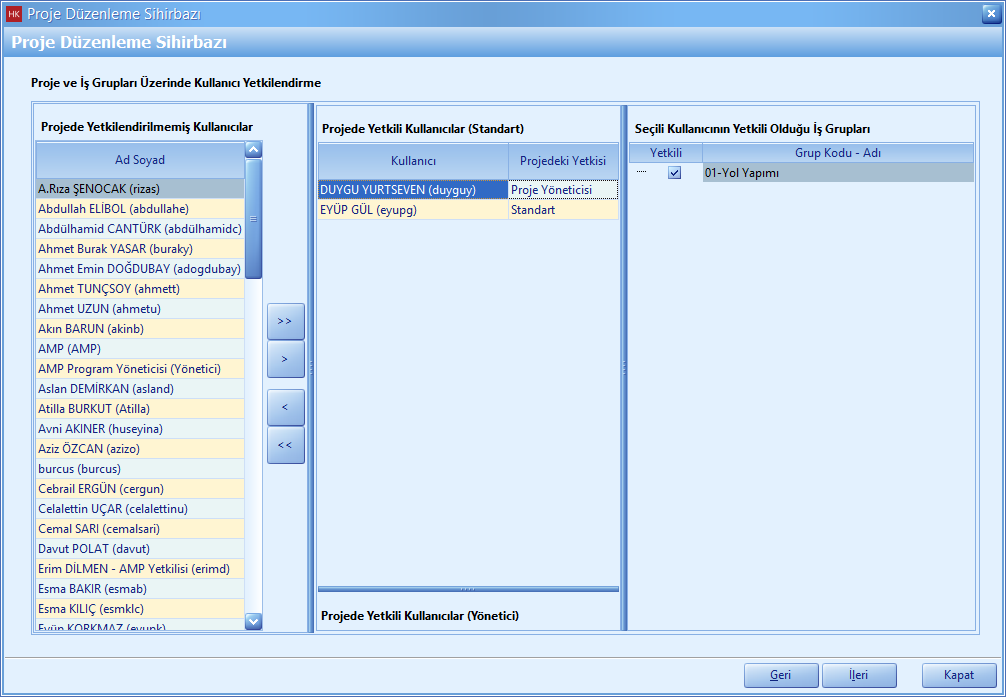Click the move single right (>) button

[x=285, y=359]
